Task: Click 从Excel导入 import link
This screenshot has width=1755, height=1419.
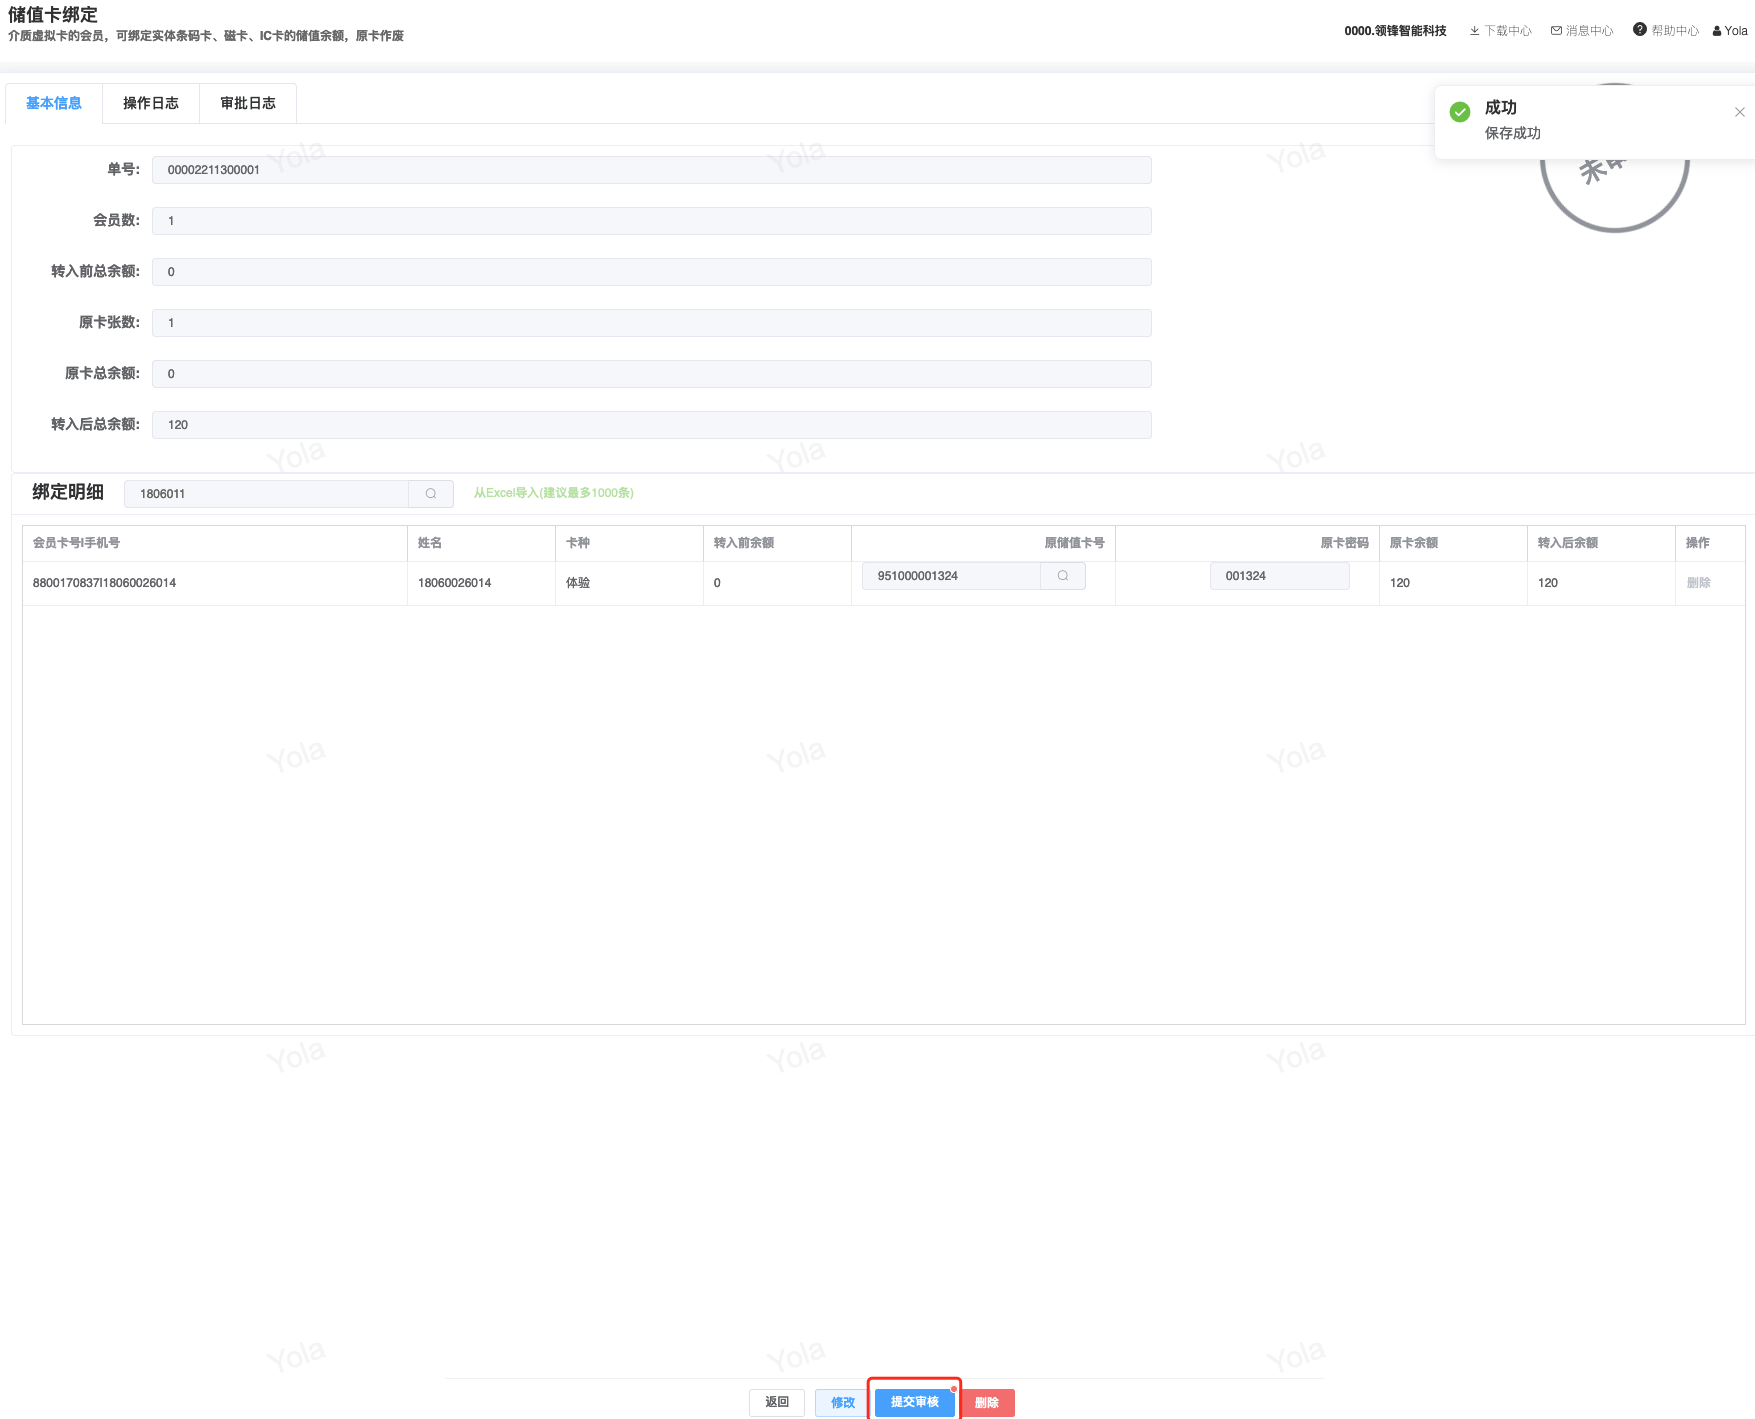Action: coord(553,493)
